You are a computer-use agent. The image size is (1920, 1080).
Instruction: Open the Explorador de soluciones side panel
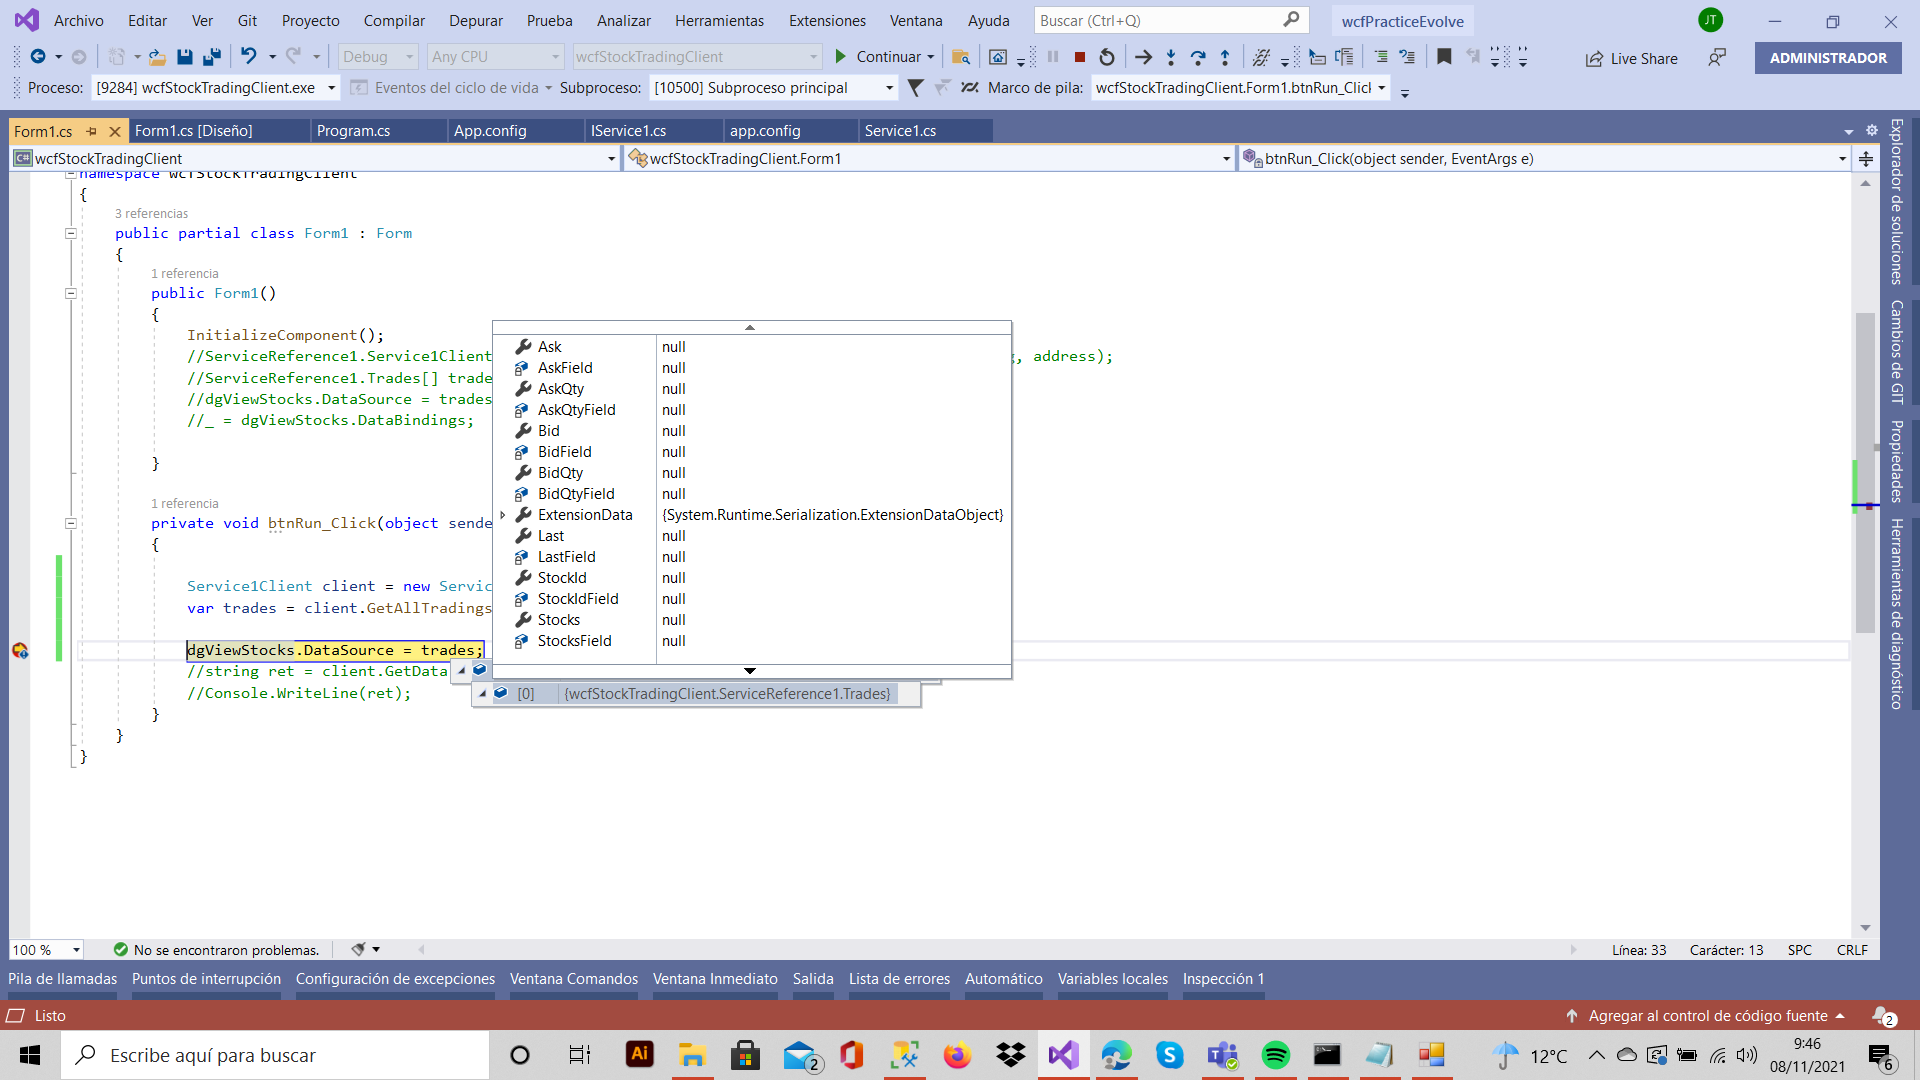(x=1895, y=202)
